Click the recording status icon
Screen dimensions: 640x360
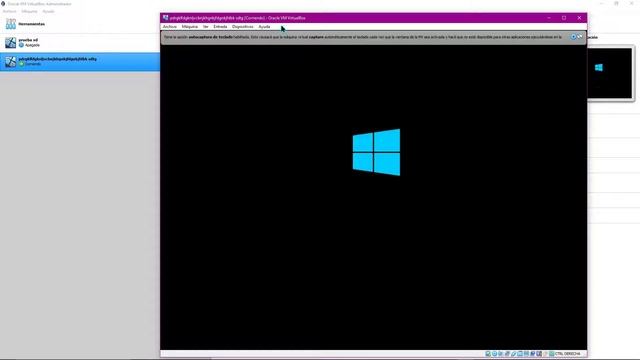coord(533,353)
